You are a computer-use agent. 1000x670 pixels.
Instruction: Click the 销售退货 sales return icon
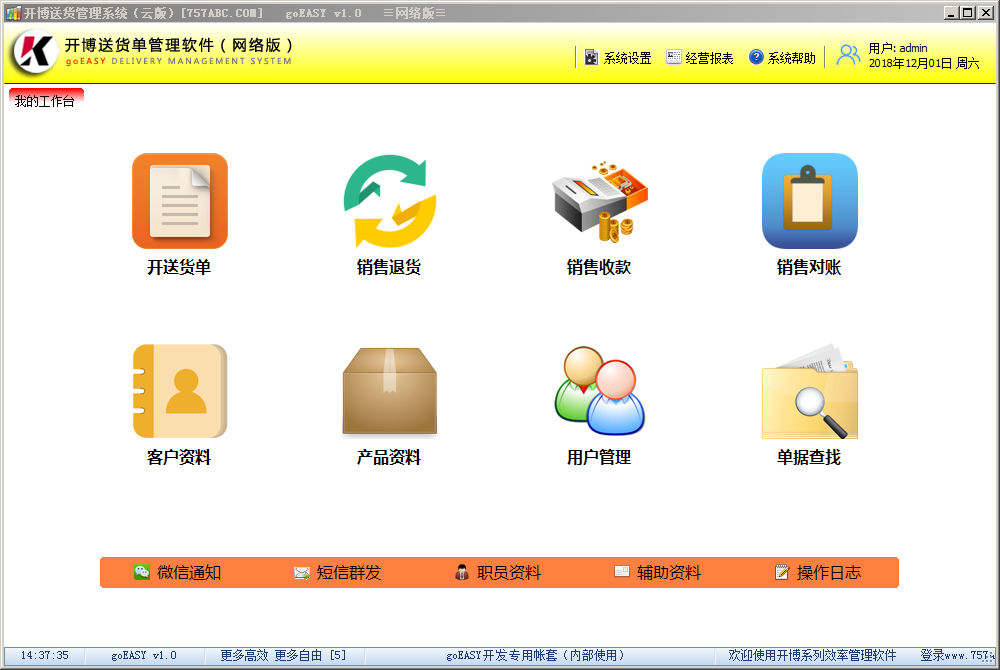tap(389, 201)
